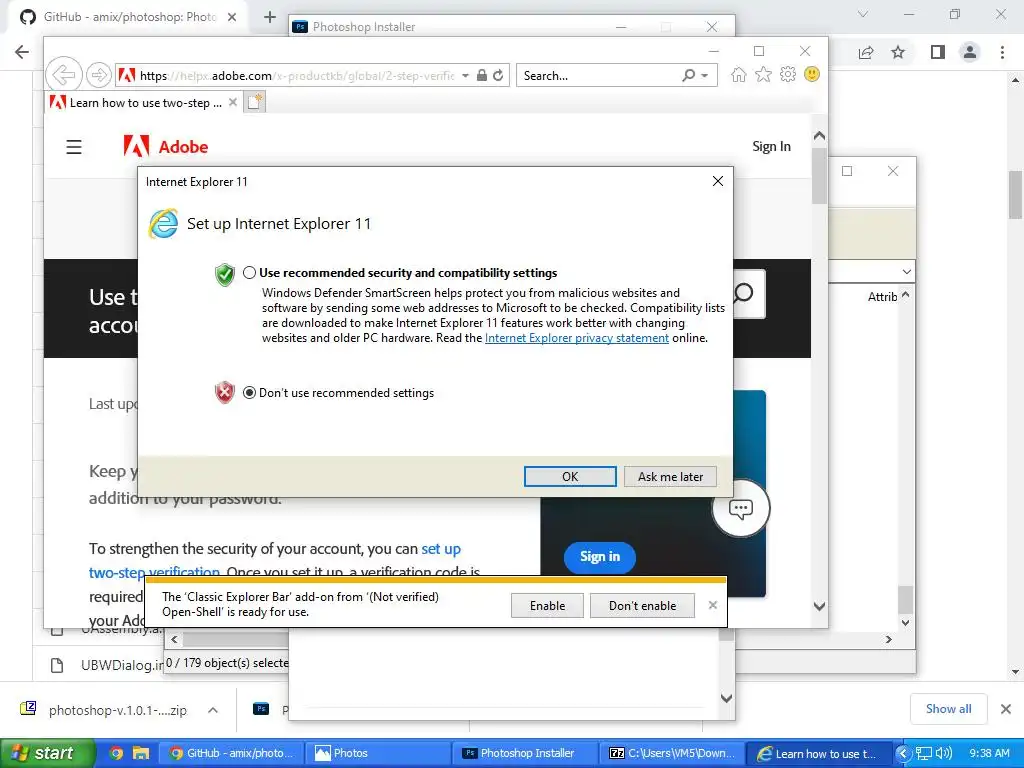Click the 'set up' two-step verification link
The width and height of the screenshot is (1024, 768).
point(441,549)
